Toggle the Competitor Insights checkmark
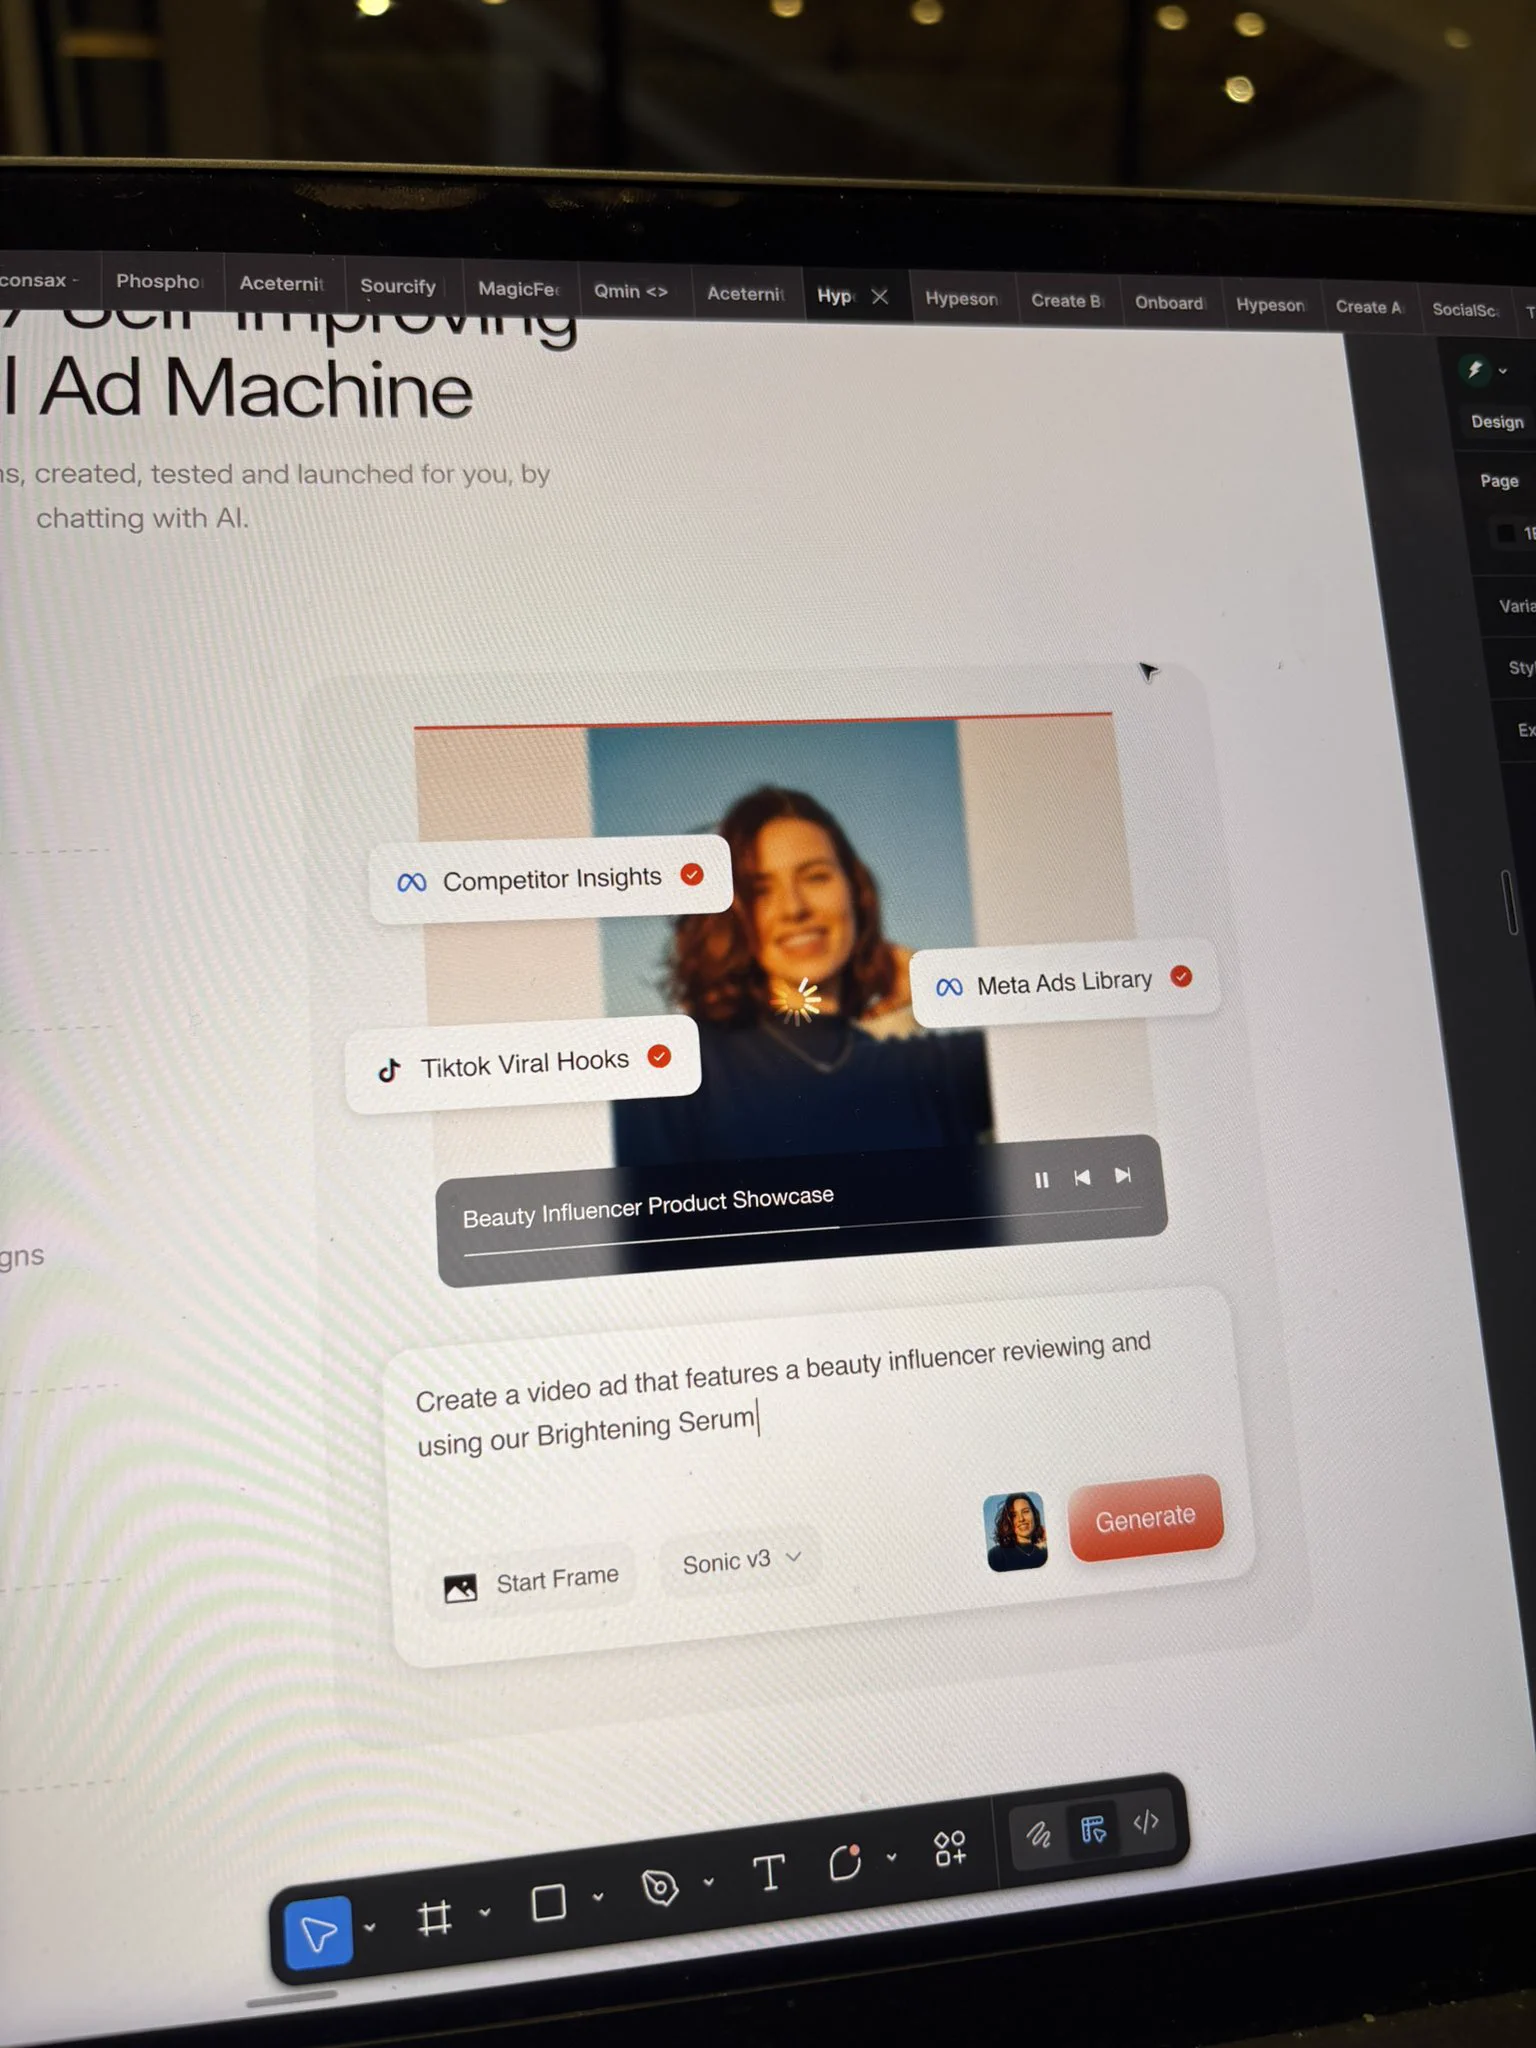1536x2048 pixels. [x=692, y=874]
